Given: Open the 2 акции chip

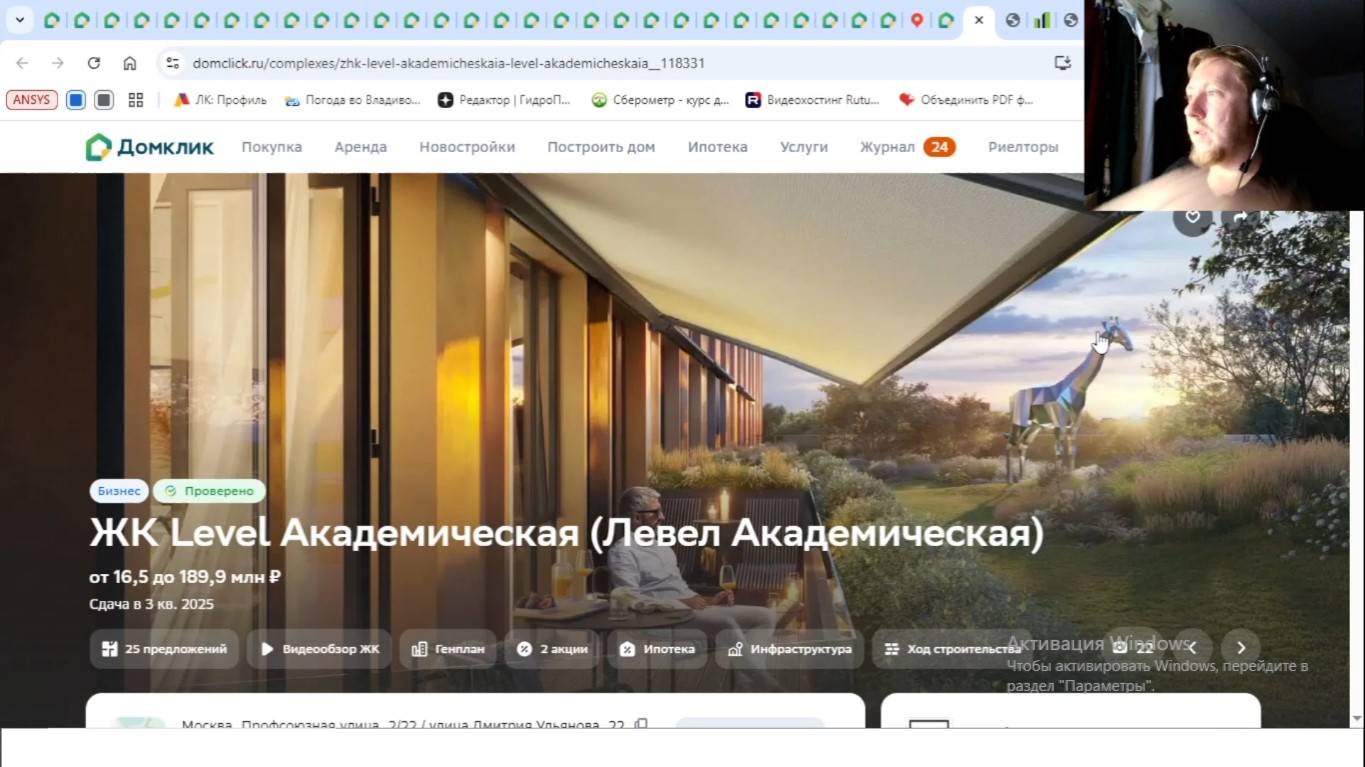Looking at the screenshot, I should coord(552,649).
